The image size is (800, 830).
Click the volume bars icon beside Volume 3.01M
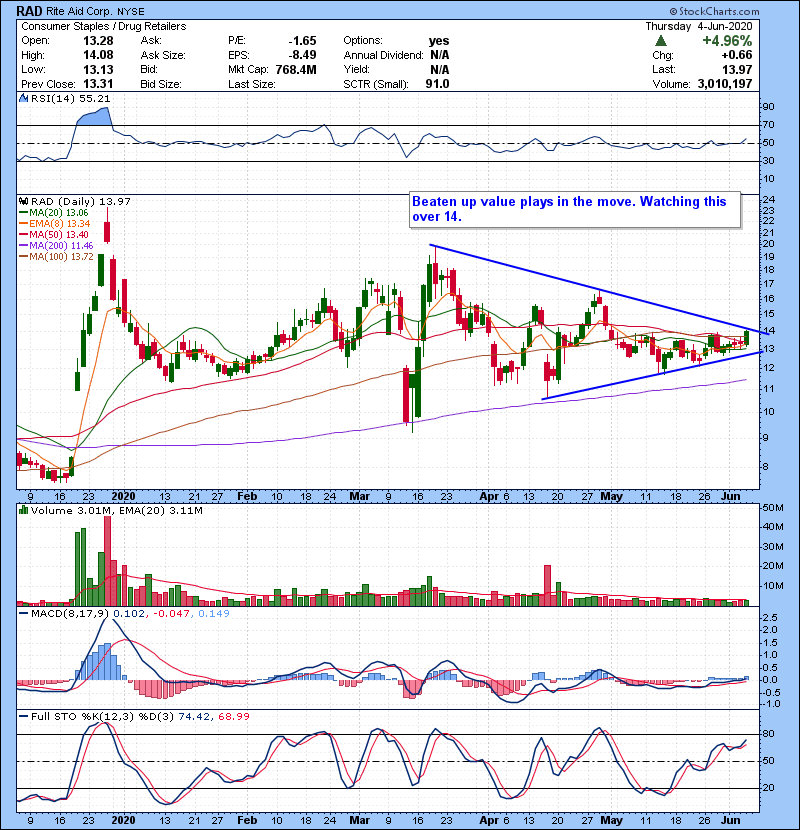(x=23, y=510)
